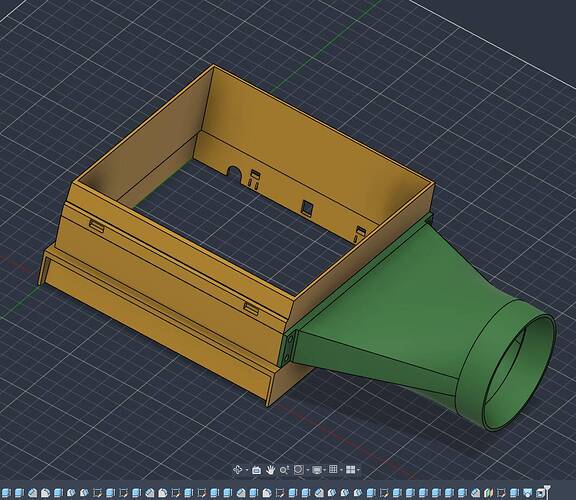This screenshot has height=500, width=576.
Task: Select the first feature icon in the timeline
Action: [x=6, y=492]
